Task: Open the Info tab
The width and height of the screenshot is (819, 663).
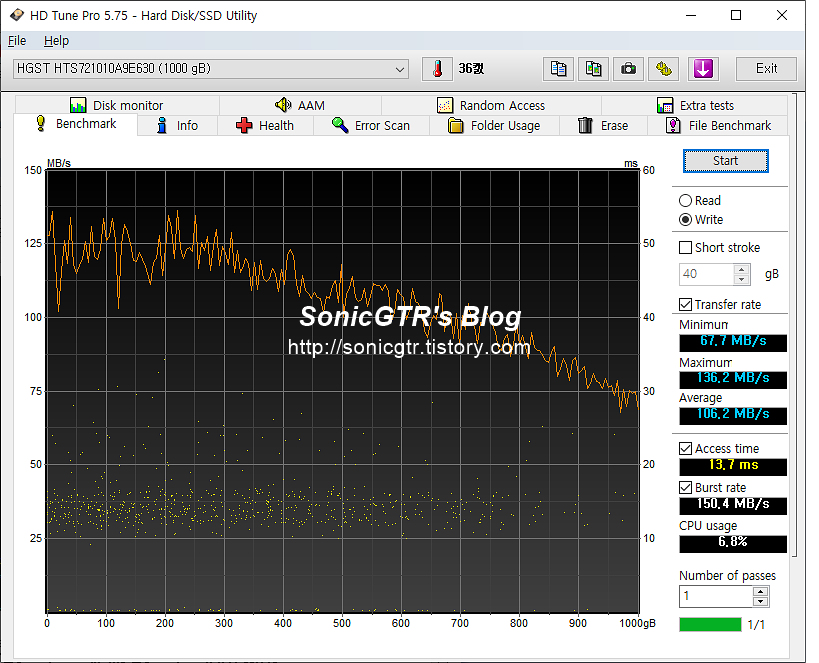Action: coord(178,126)
